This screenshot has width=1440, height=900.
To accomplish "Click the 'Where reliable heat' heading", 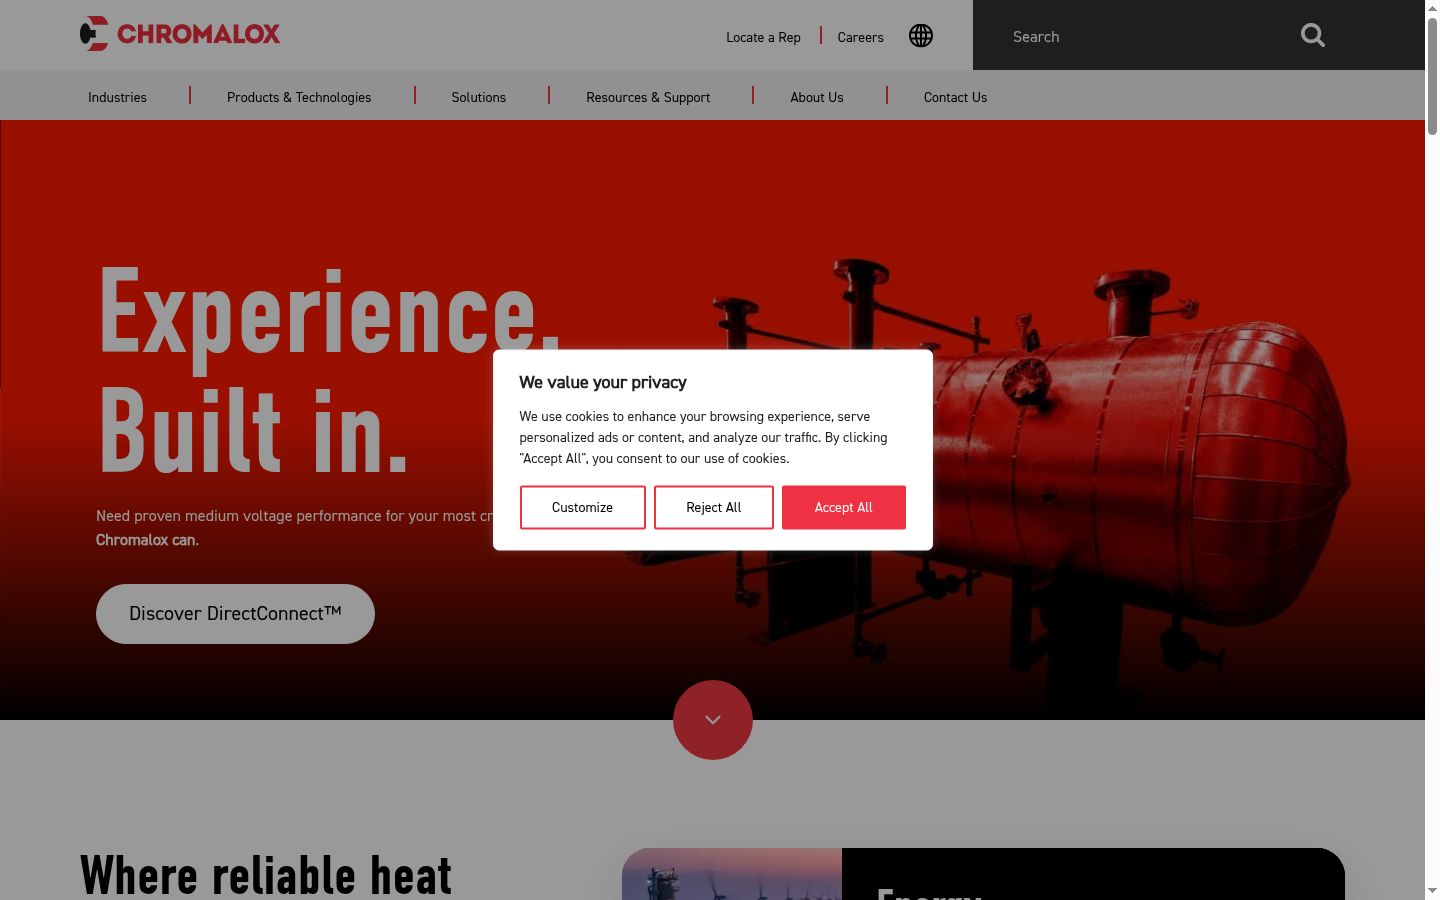I will [x=266, y=875].
